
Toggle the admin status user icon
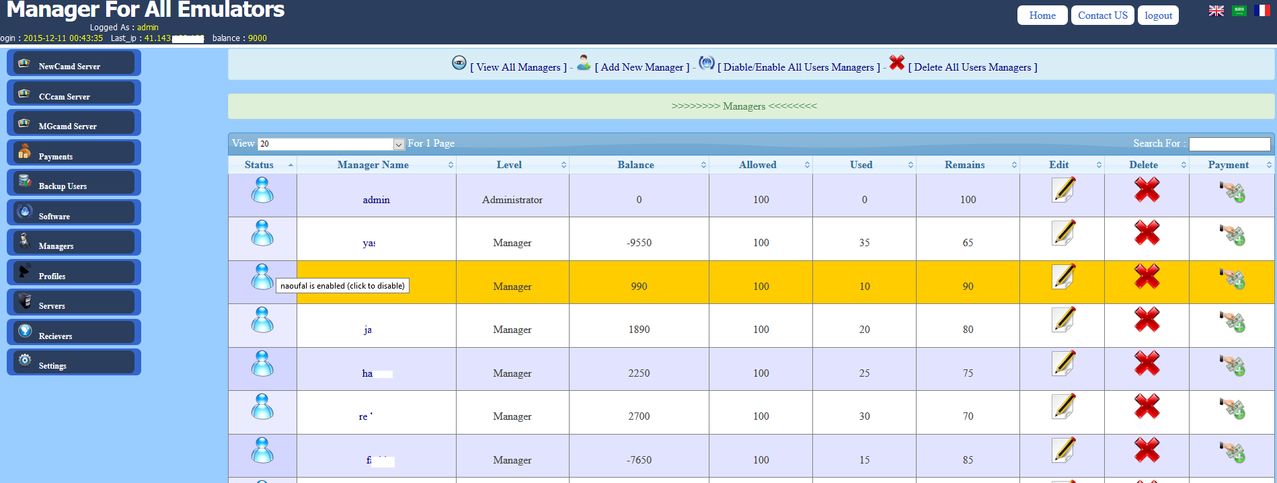pos(261,189)
